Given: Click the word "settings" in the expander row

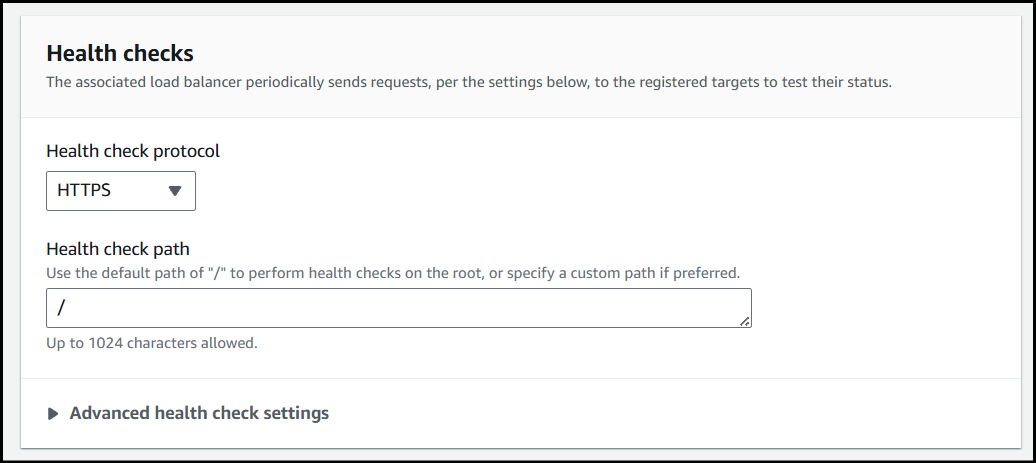Looking at the screenshot, I should pyautogui.click(x=296, y=413).
